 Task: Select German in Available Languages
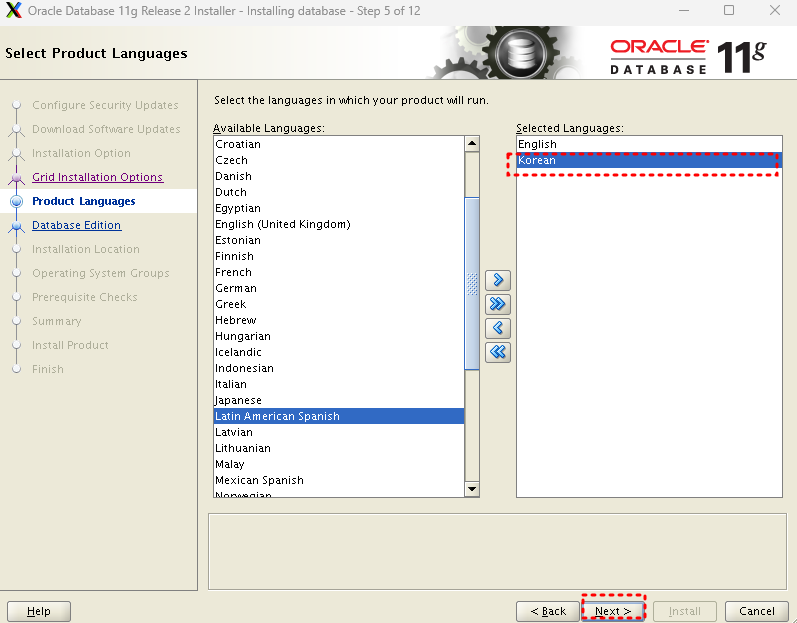pyautogui.click(x=339, y=288)
